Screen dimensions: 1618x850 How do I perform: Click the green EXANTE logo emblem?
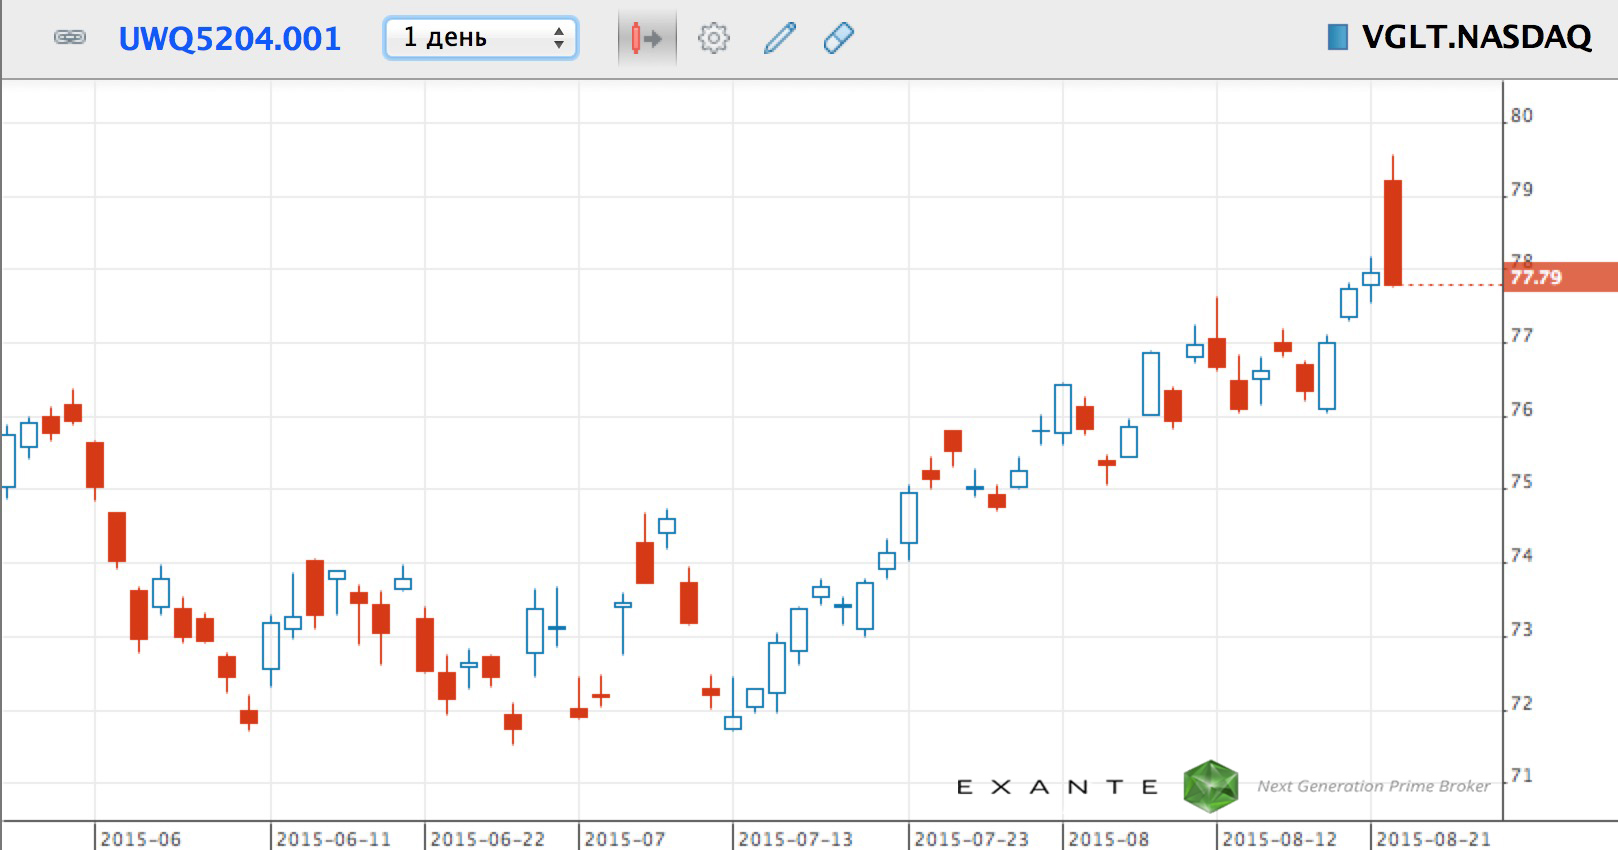[1210, 786]
